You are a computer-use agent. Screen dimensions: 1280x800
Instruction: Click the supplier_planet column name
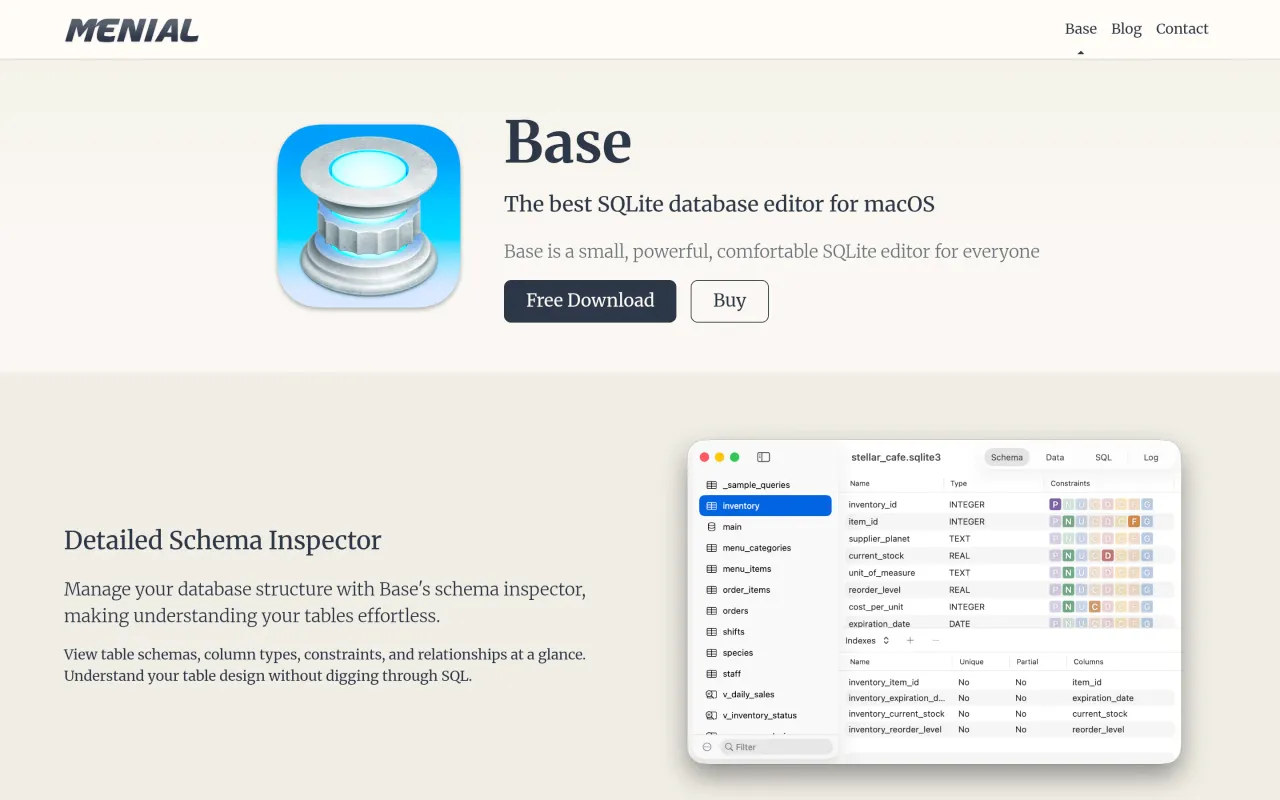[879, 539]
